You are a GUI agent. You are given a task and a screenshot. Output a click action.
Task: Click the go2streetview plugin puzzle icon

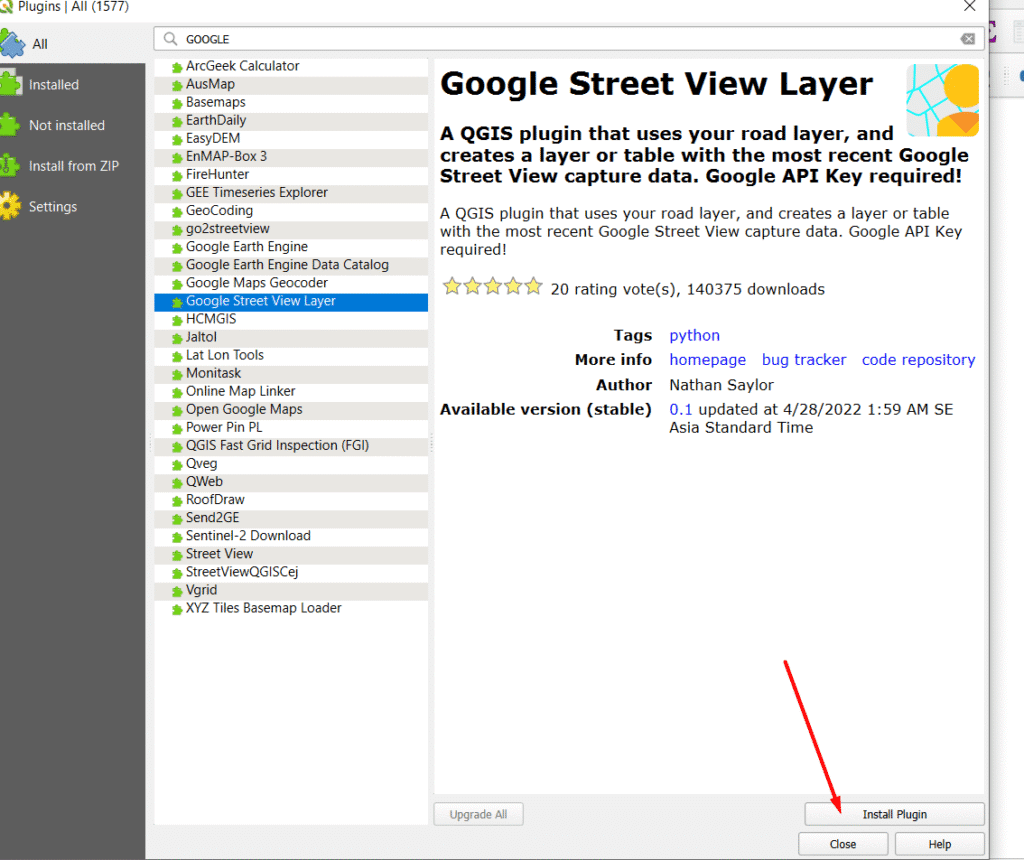[x=176, y=230]
